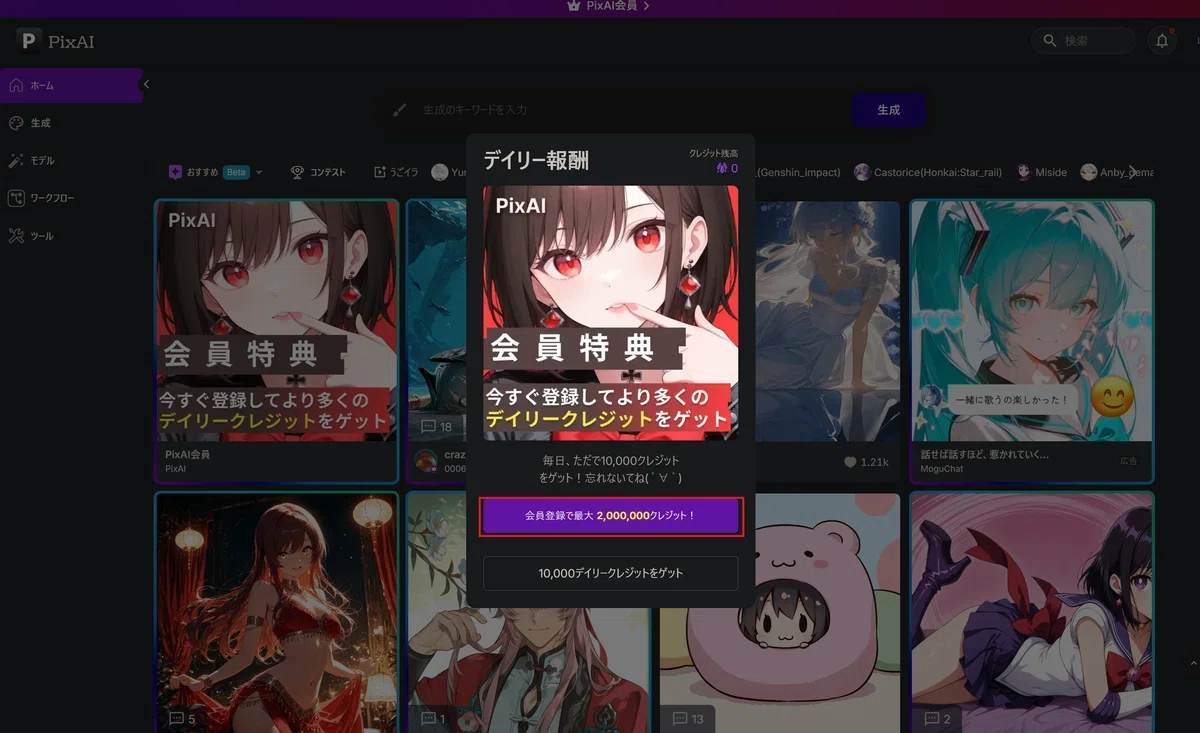The width and height of the screenshot is (1200, 733).
Task: Click the 生成のキーワードを入力 prompt field
Action: [615, 110]
